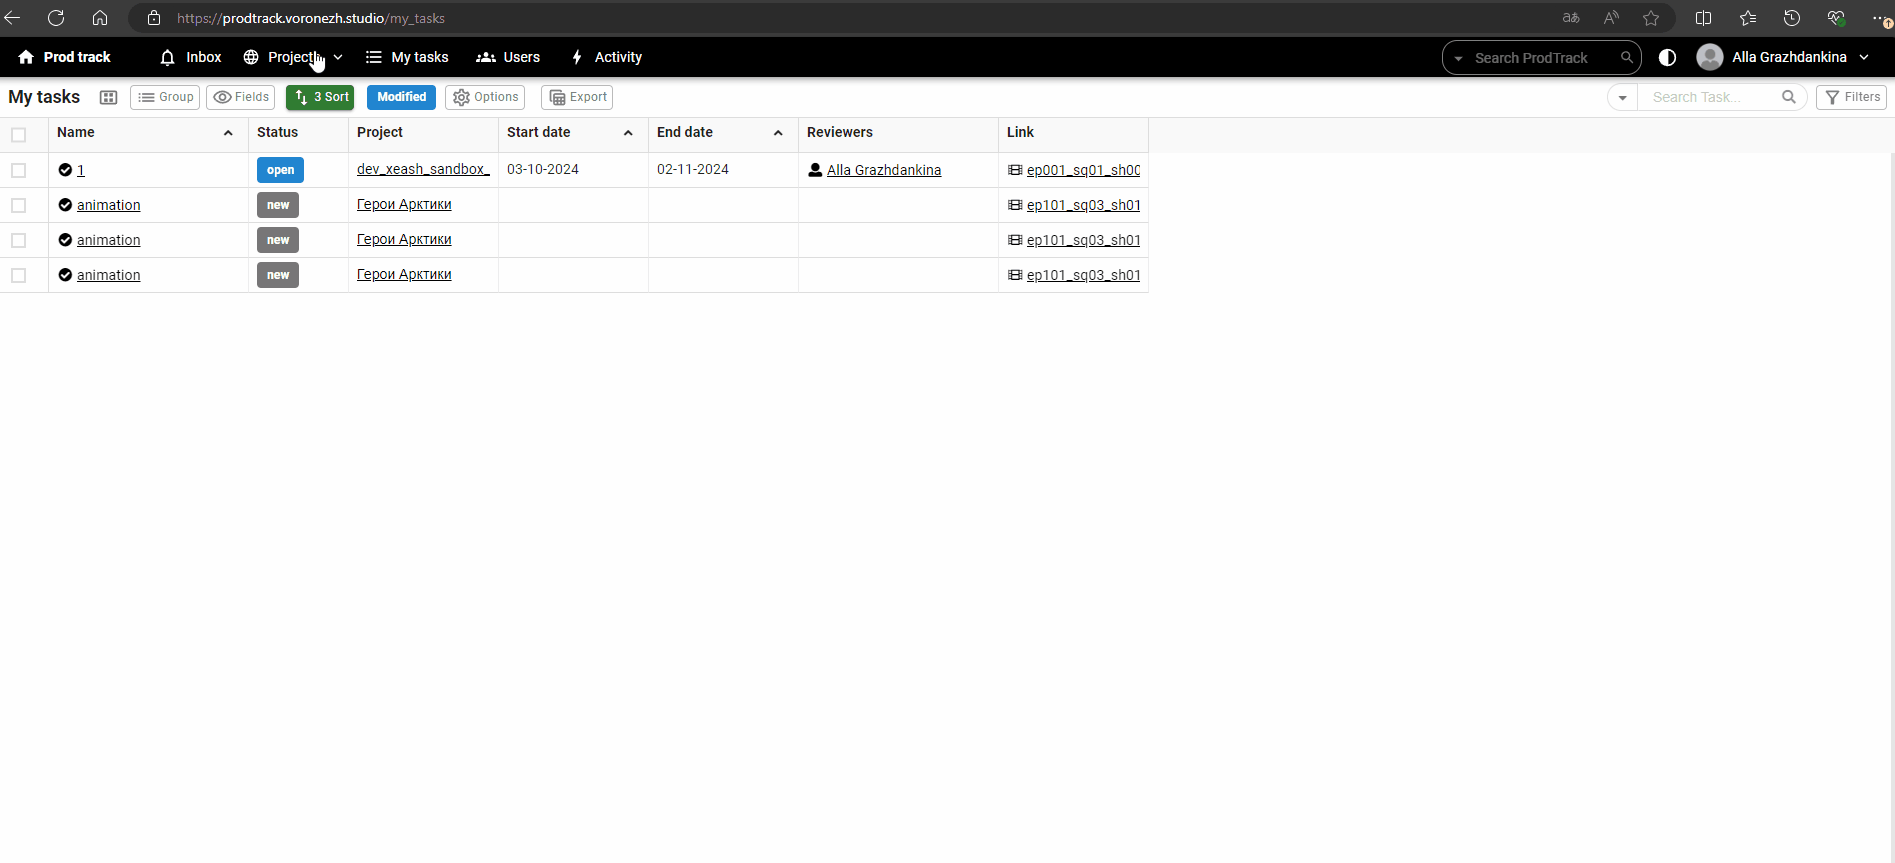Open dropdown arrow left of Search Task
Image resolution: width=1895 pixels, height=863 pixels.
1622,97
